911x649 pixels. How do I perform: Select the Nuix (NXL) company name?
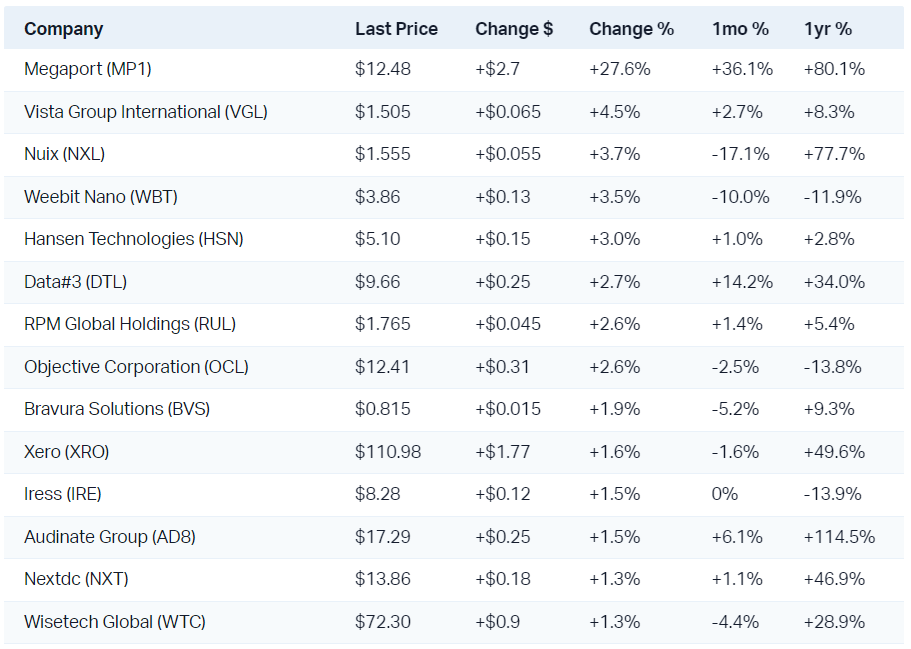pos(65,154)
